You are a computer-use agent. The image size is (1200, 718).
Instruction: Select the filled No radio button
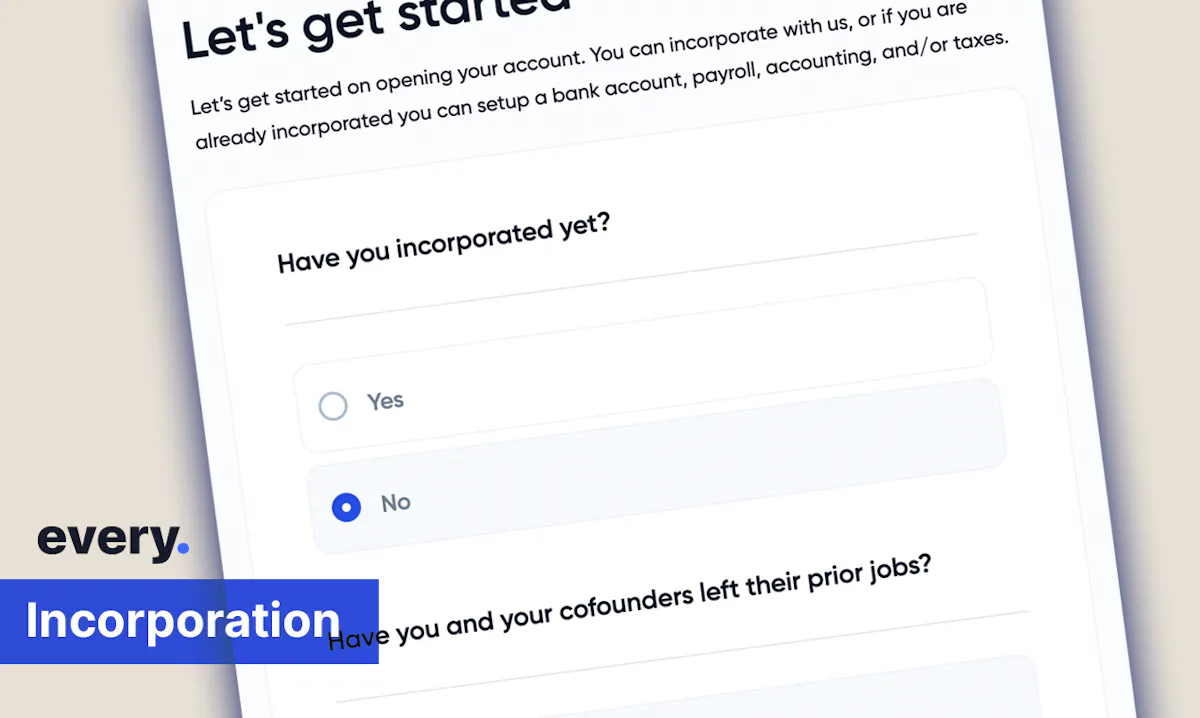[x=346, y=508]
